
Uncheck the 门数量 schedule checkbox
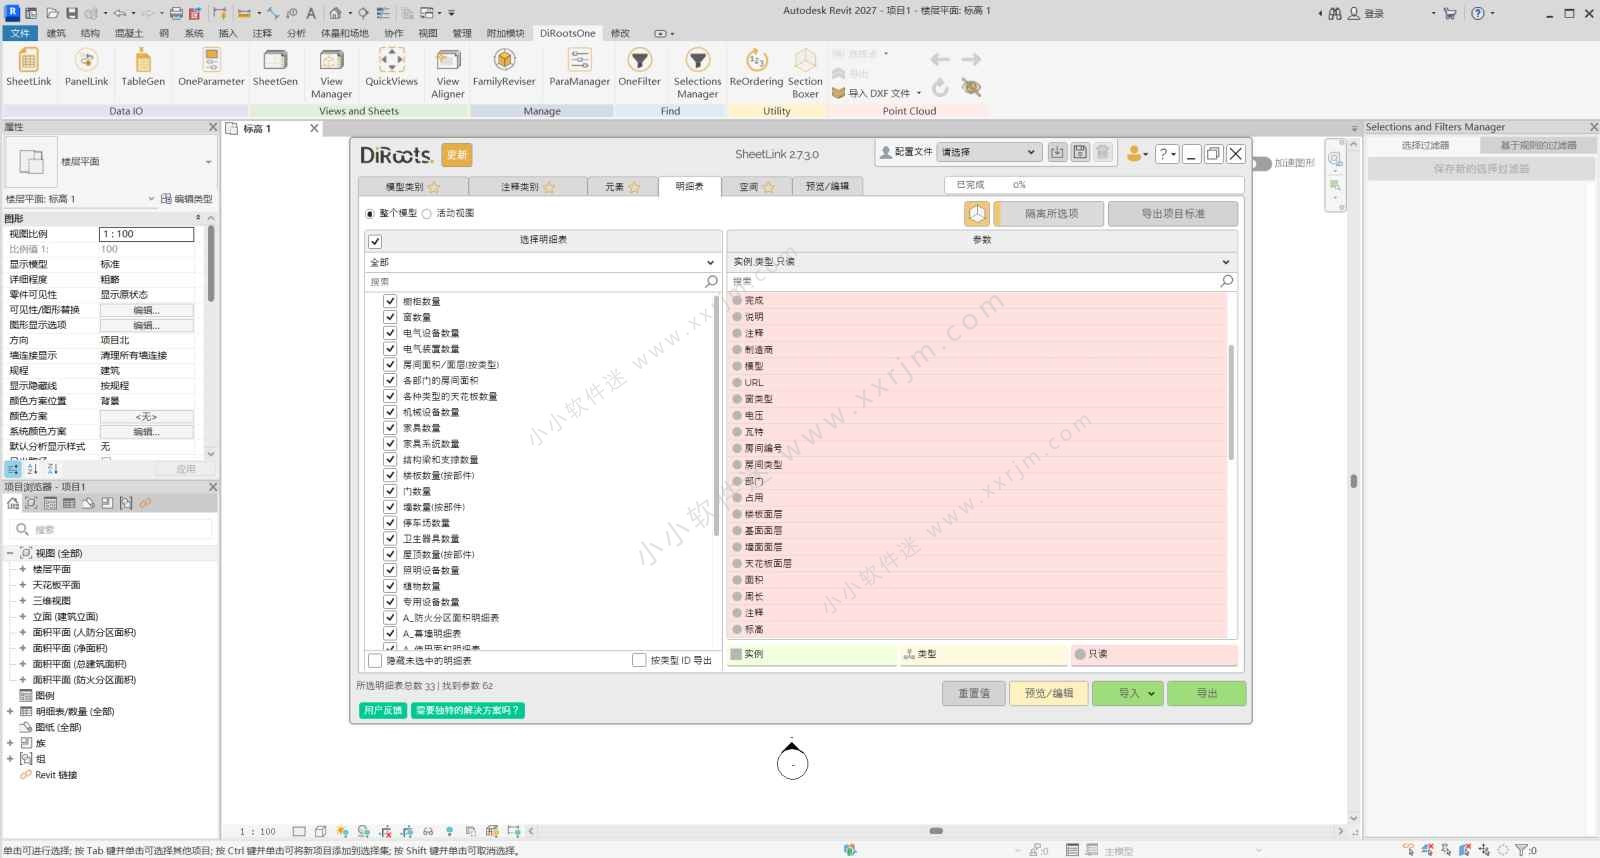[390, 491]
